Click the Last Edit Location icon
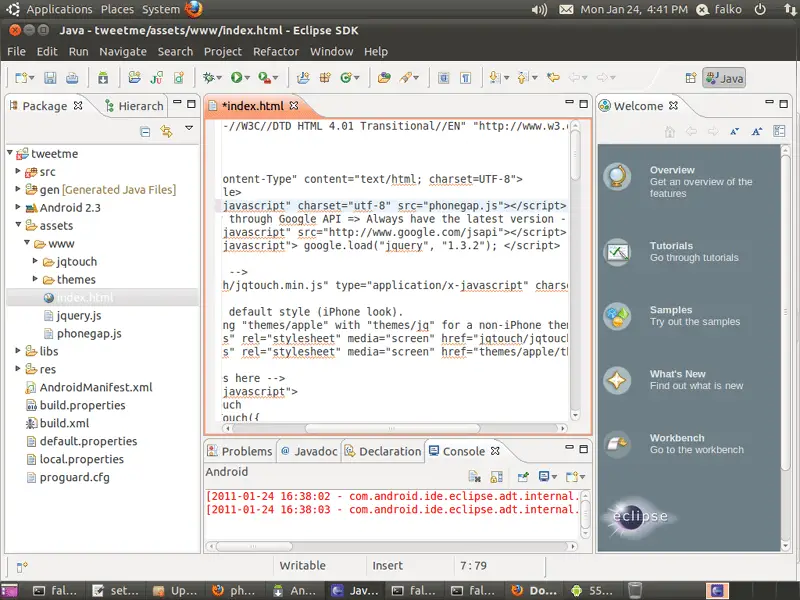 (x=553, y=78)
